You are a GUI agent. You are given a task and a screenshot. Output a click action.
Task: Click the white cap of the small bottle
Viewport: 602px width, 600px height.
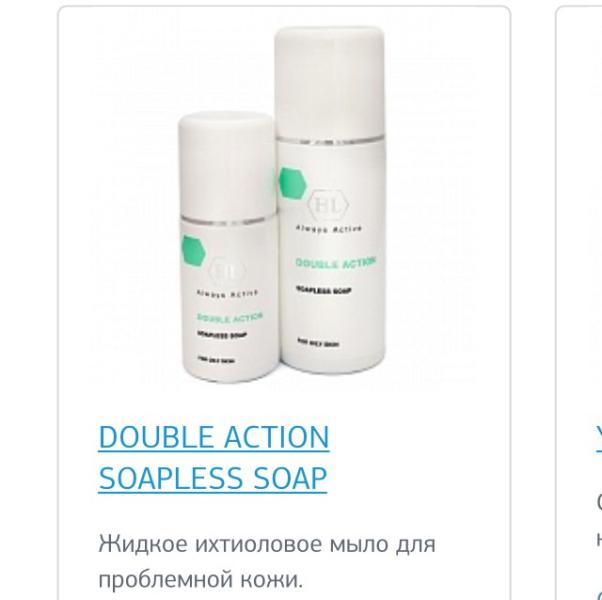(x=227, y=165)
